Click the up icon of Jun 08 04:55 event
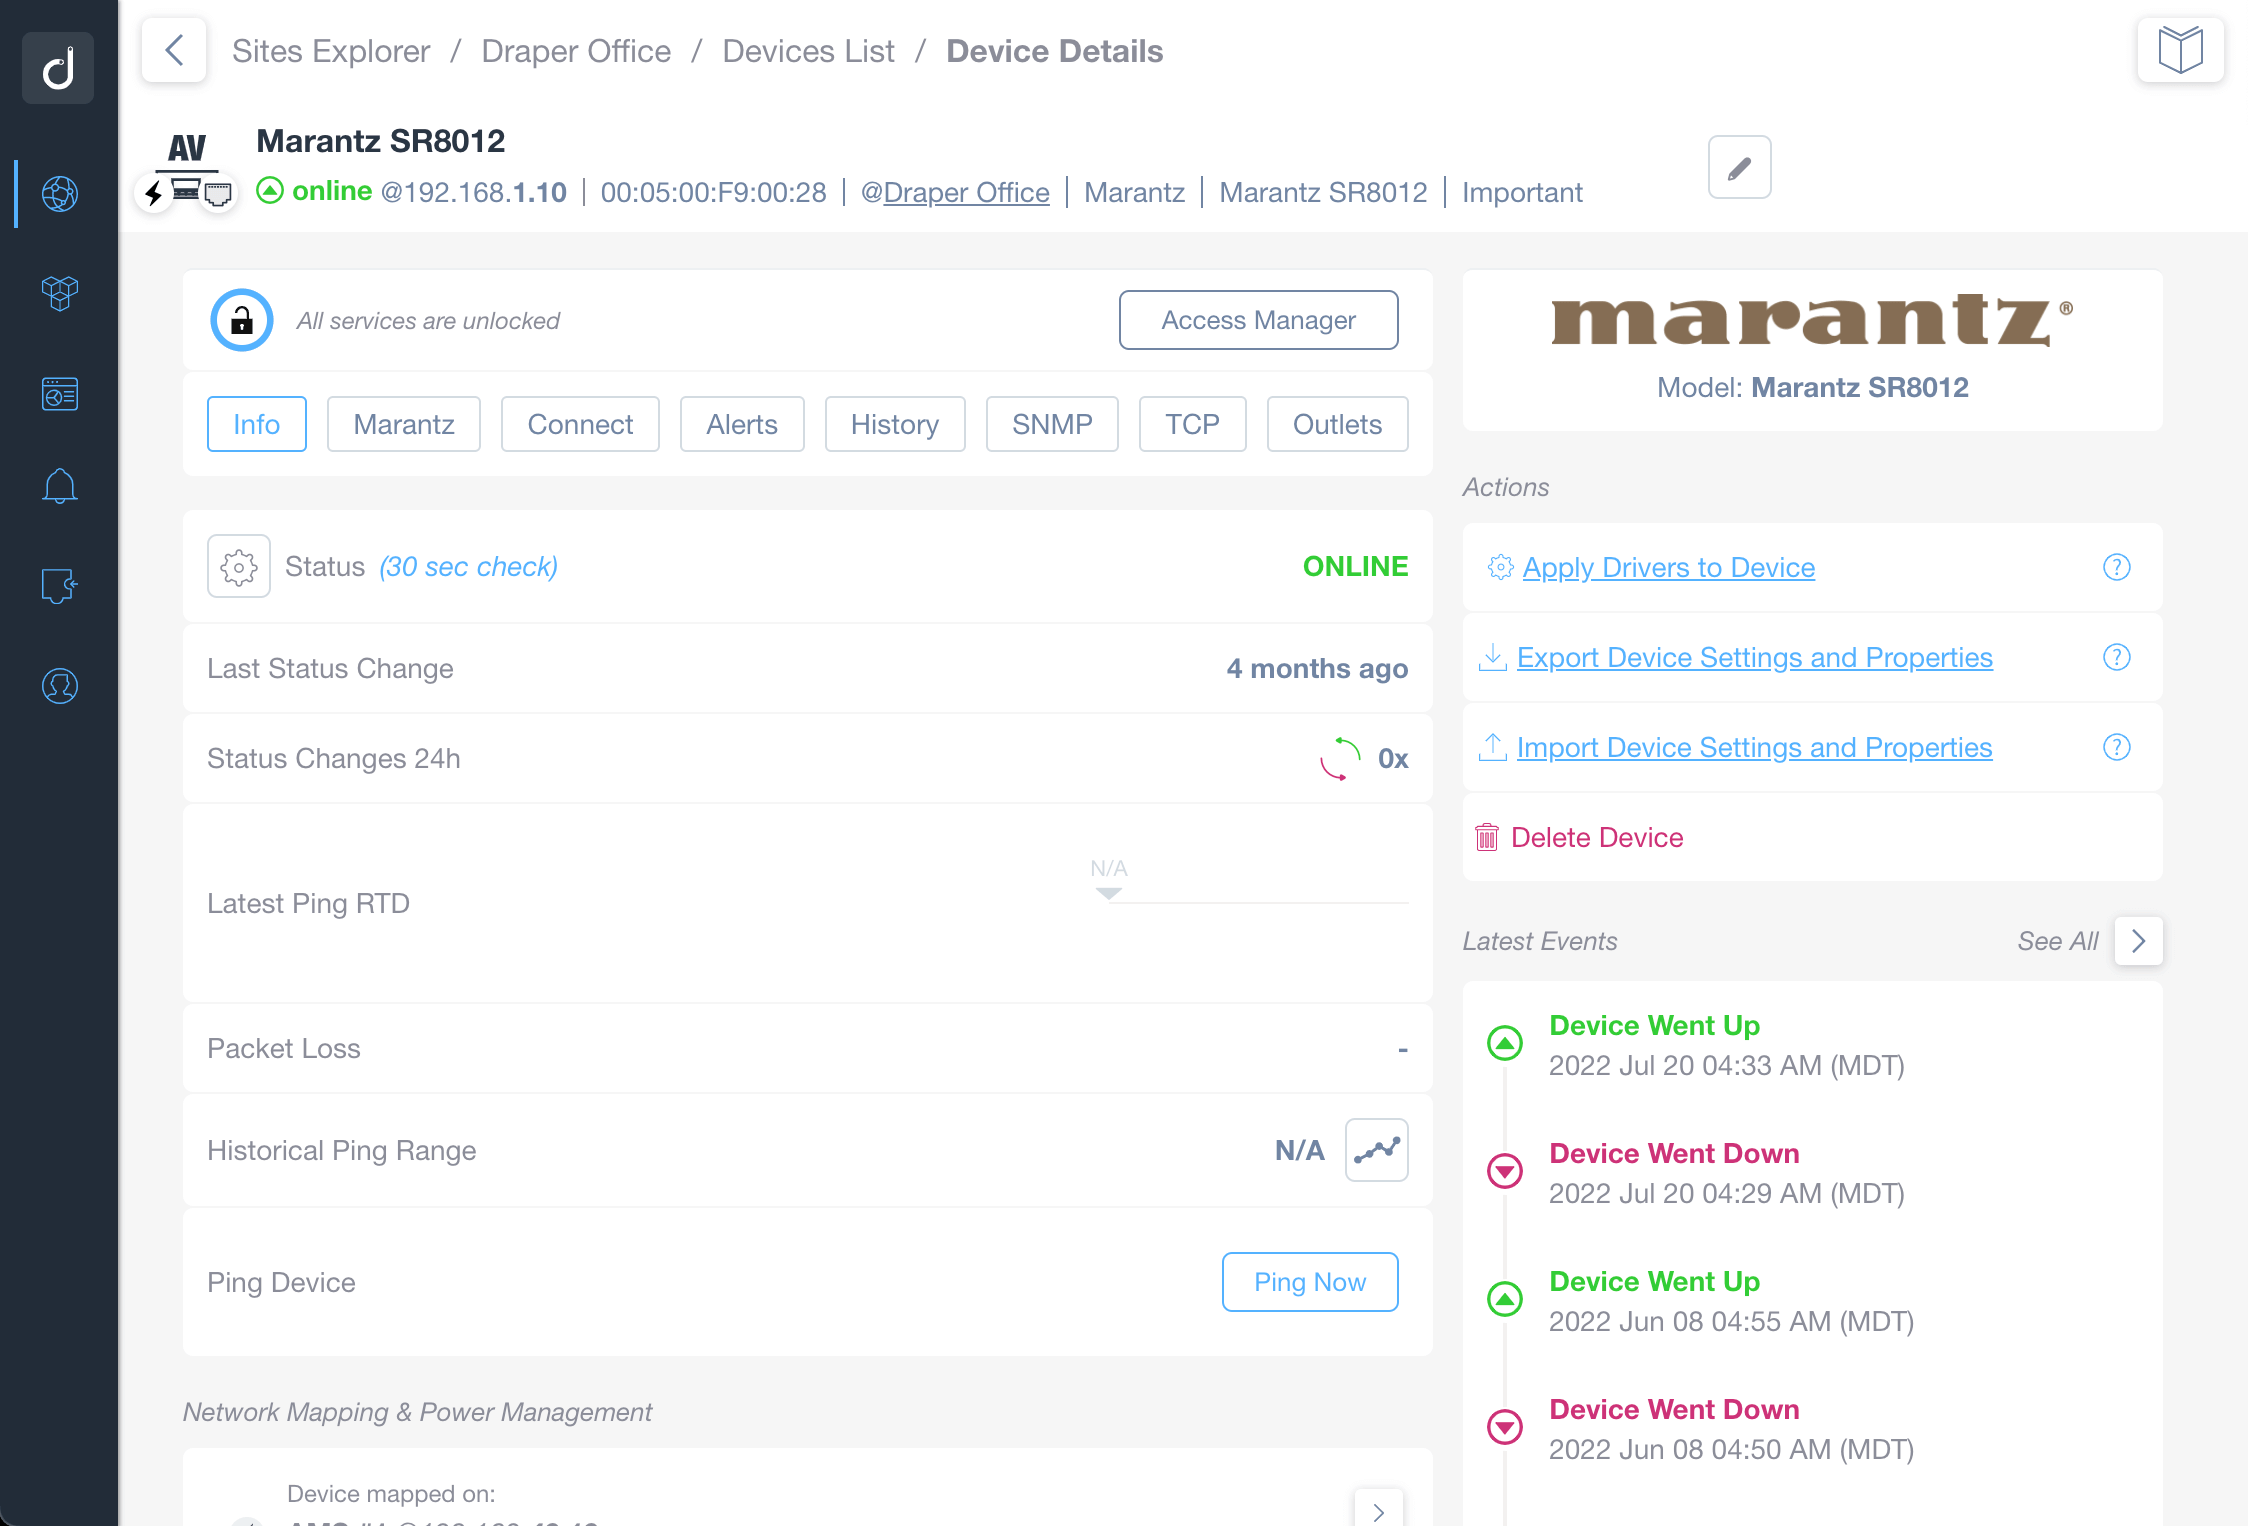Image resolution: width=2248 pixels, height=1526 pixels. click(1504, 1299)
